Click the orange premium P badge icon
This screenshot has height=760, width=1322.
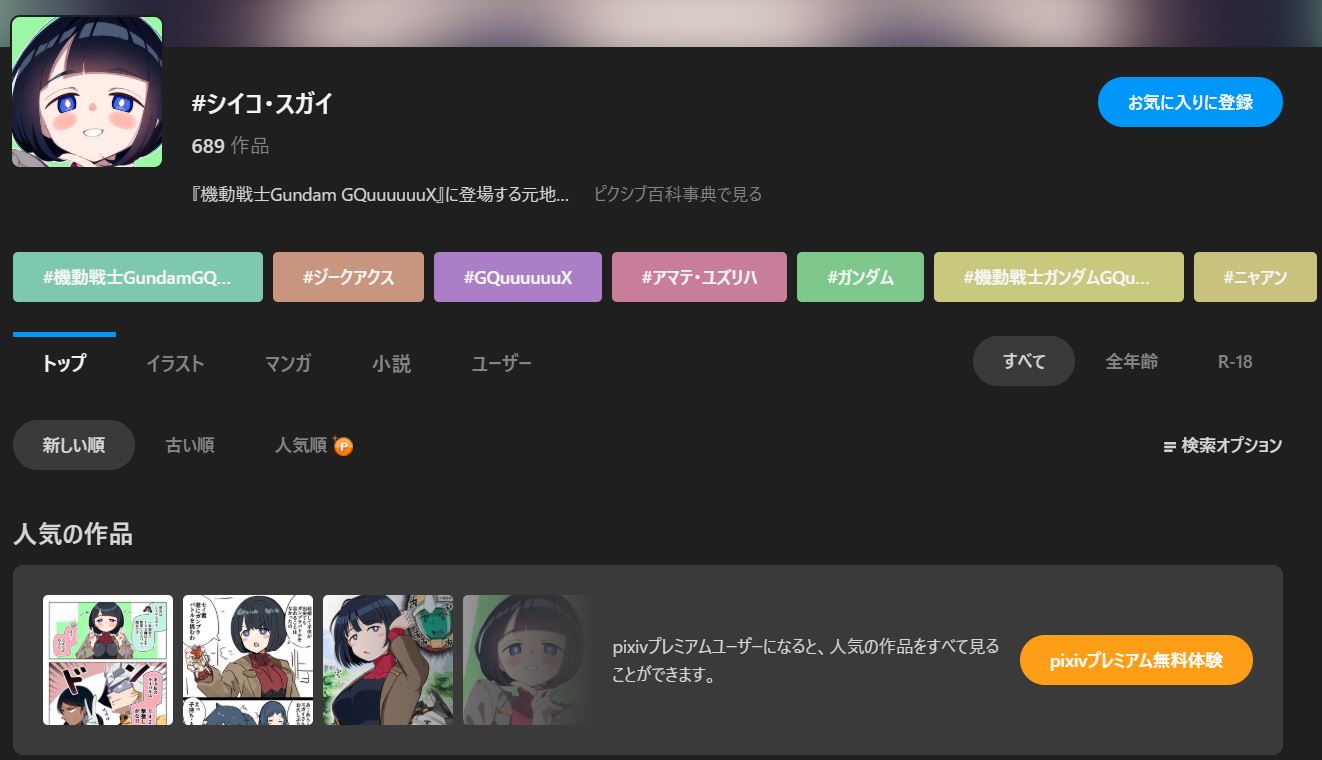click(x=343, y=446)
